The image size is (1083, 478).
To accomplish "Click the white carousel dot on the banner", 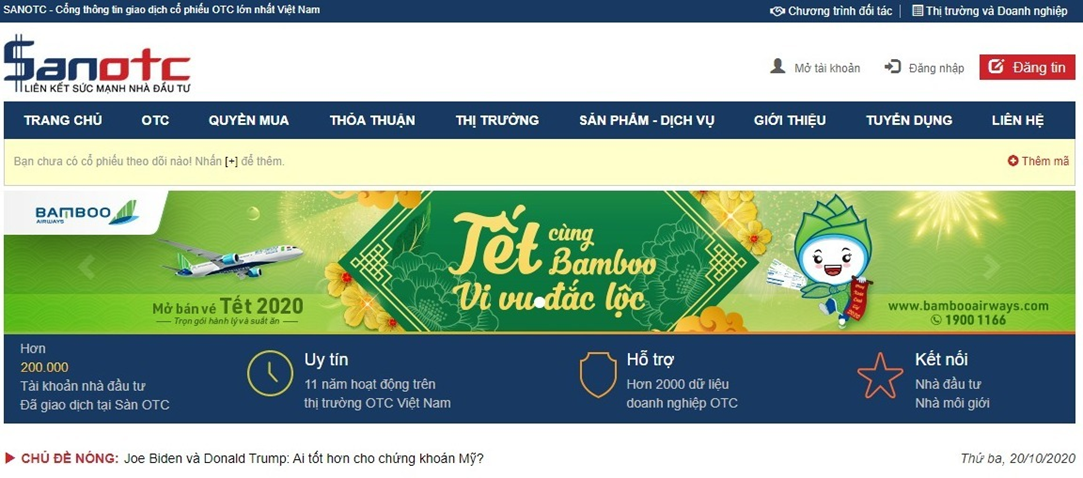I will [x=539, y=301].
